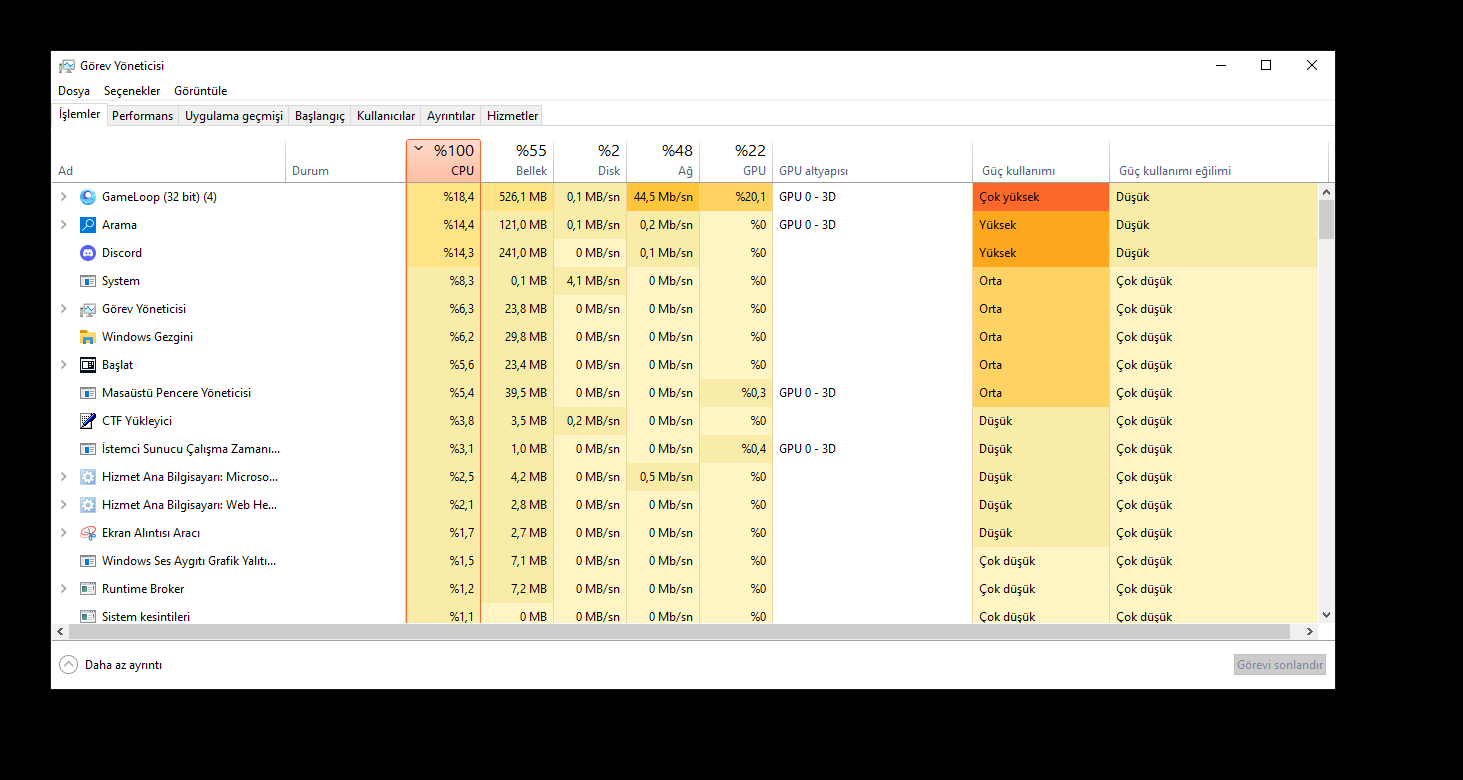
Task: Click the Task Manager title bar icon
Action: click(67, 66)
